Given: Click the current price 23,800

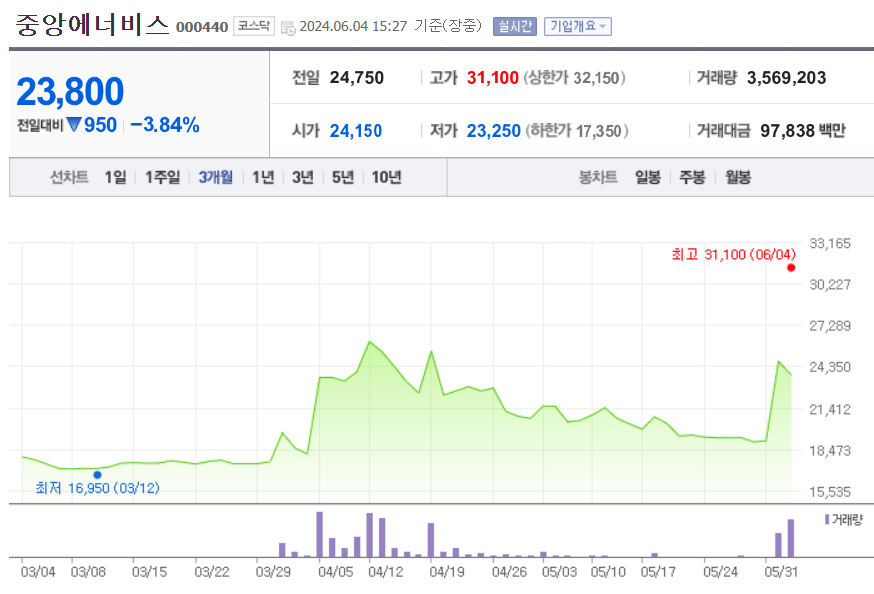Looking at the screenshot, I should [x=70, y=91].
